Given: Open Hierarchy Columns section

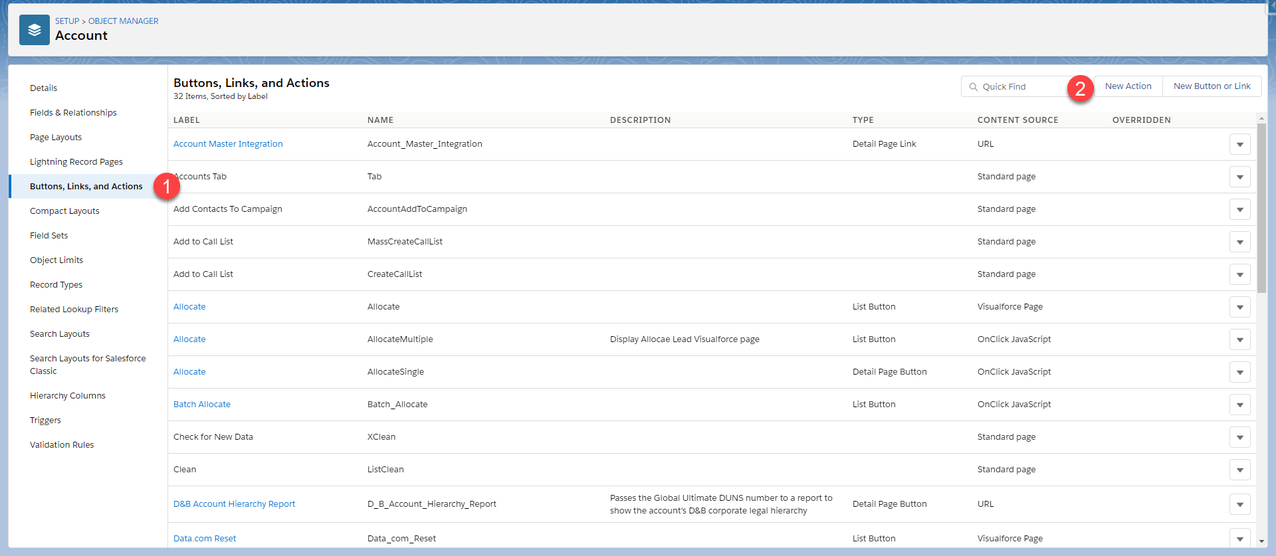Looking at the screenshot, I should (x=68, y=396).
